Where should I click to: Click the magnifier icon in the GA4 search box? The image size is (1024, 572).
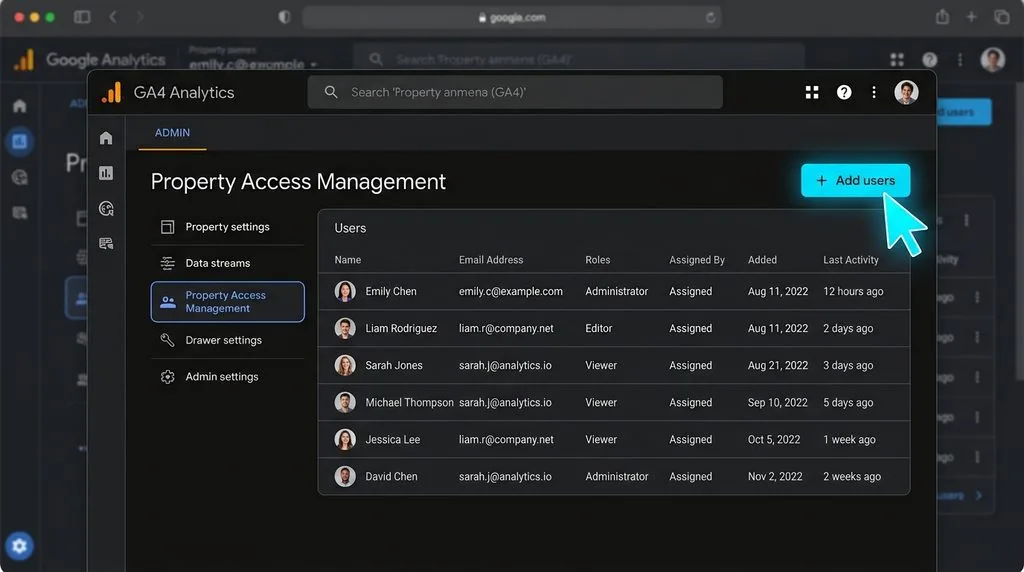click(x=331, y=92)
